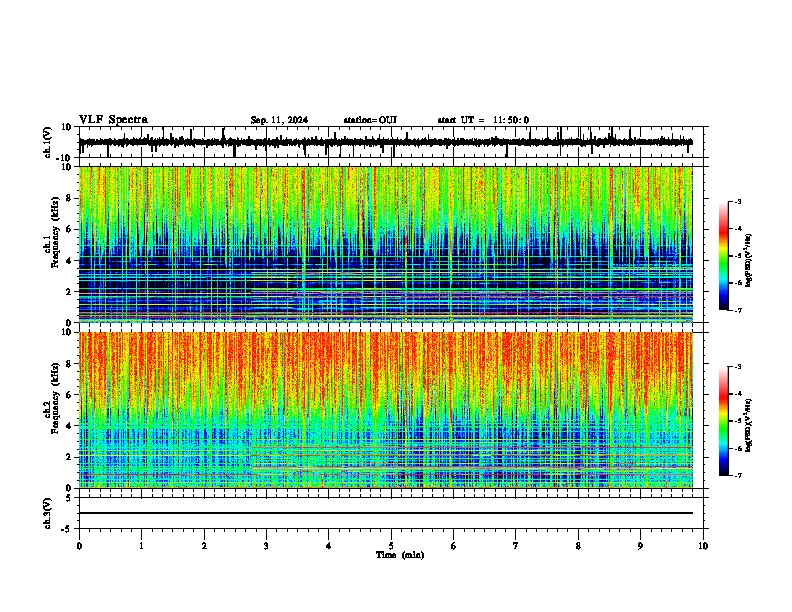
Task: Click time axis tick label "1"
Action: (141, 546)
